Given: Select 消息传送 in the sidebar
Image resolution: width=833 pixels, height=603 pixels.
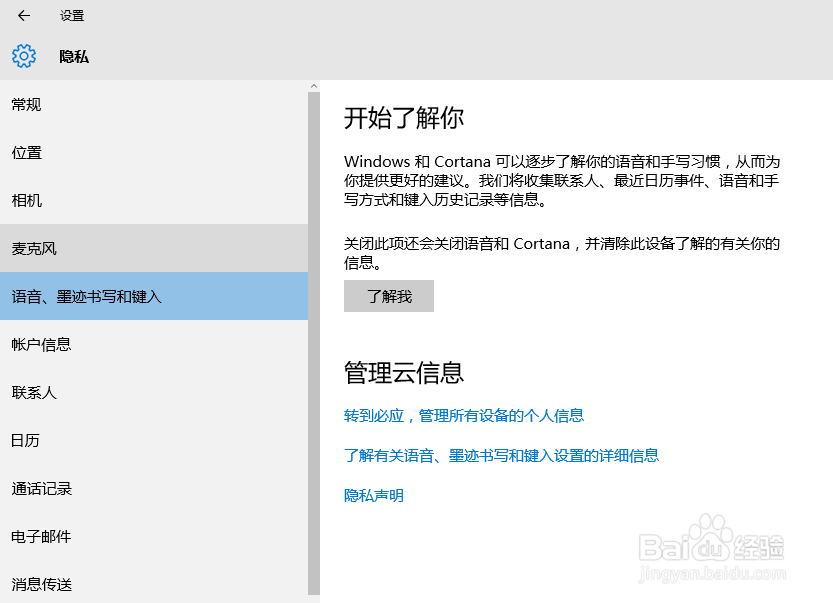Looking at the screenshot, I should (x=154, y=583).
